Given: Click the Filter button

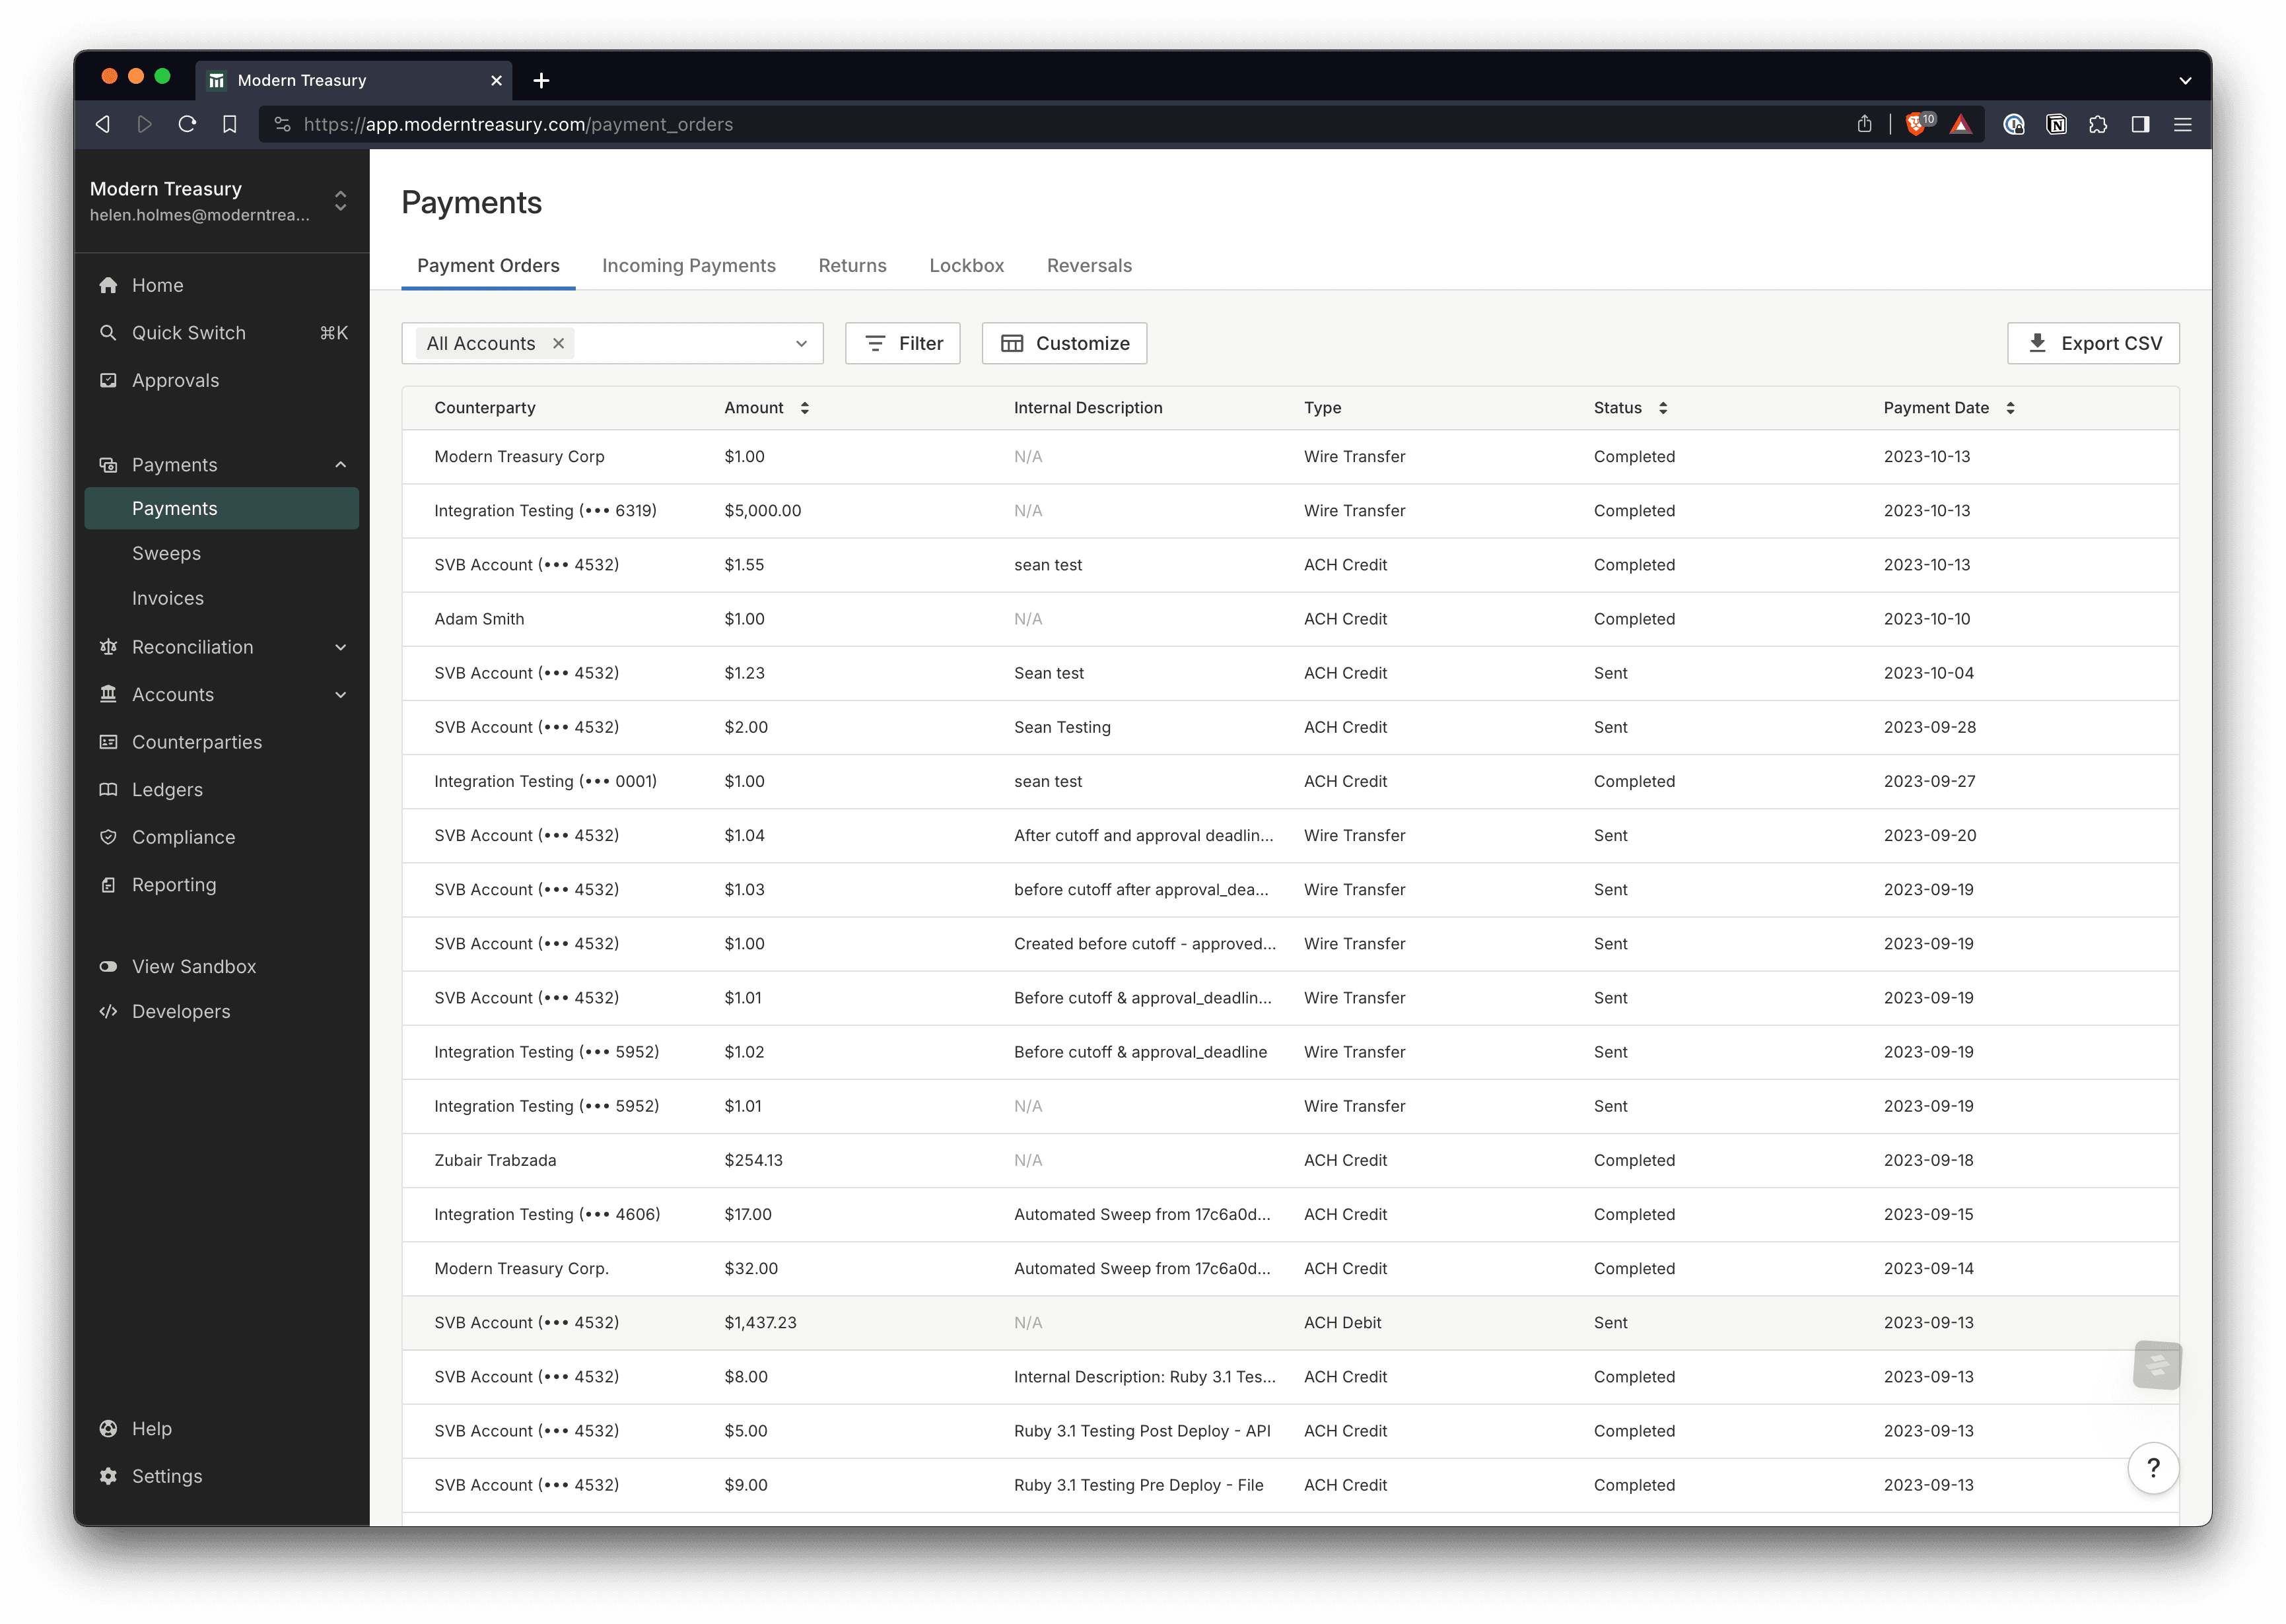Looking at the screenshot, I should pos(903,343).
